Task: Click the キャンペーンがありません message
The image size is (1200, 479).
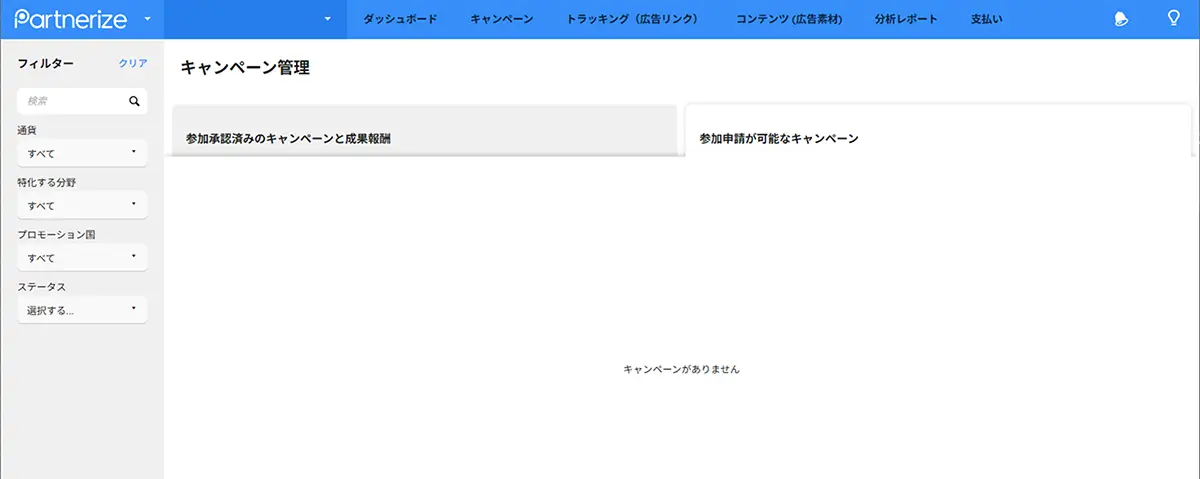Action: 681,369
